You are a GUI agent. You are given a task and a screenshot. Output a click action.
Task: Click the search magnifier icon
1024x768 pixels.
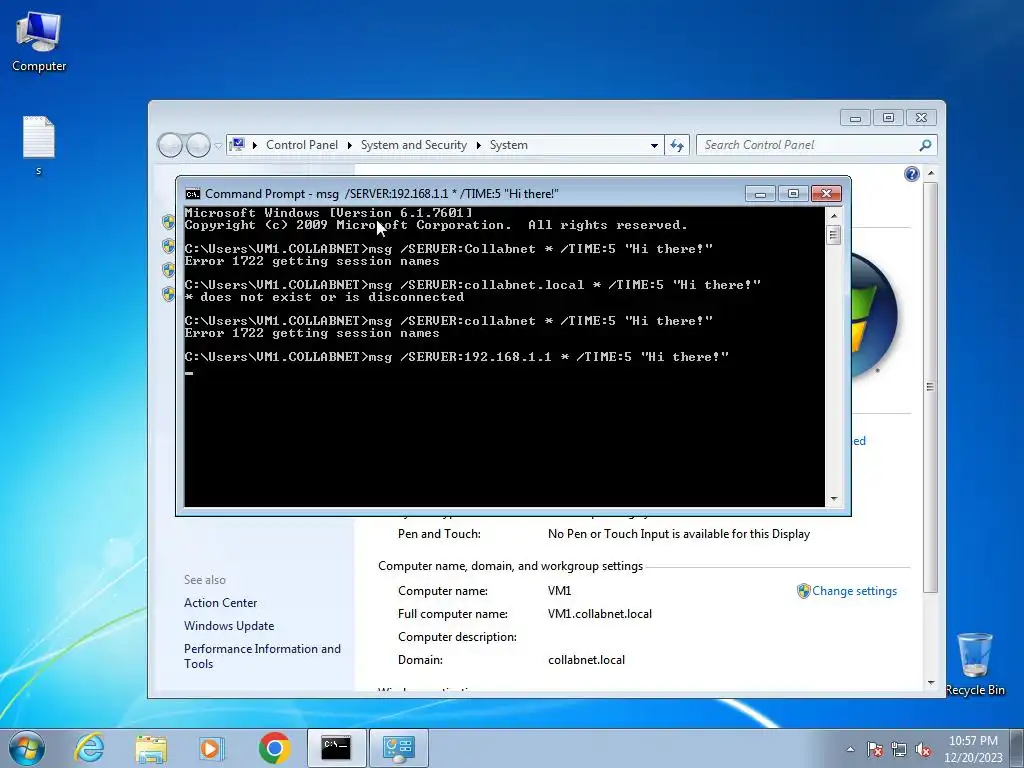pos(925,145)
